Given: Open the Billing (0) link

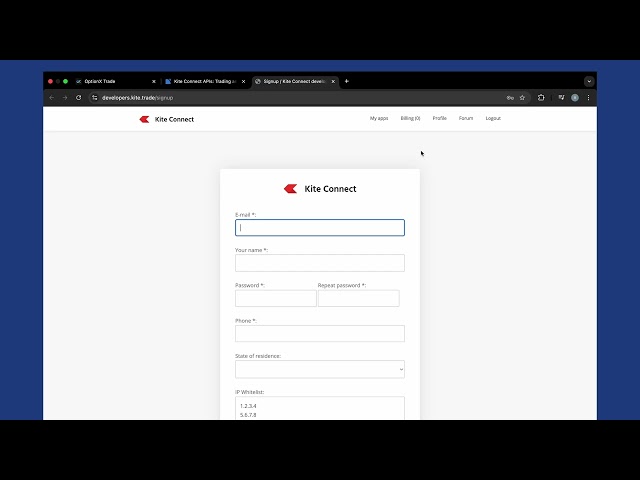Looking at the screenshot, I should (x=410, y=118).
